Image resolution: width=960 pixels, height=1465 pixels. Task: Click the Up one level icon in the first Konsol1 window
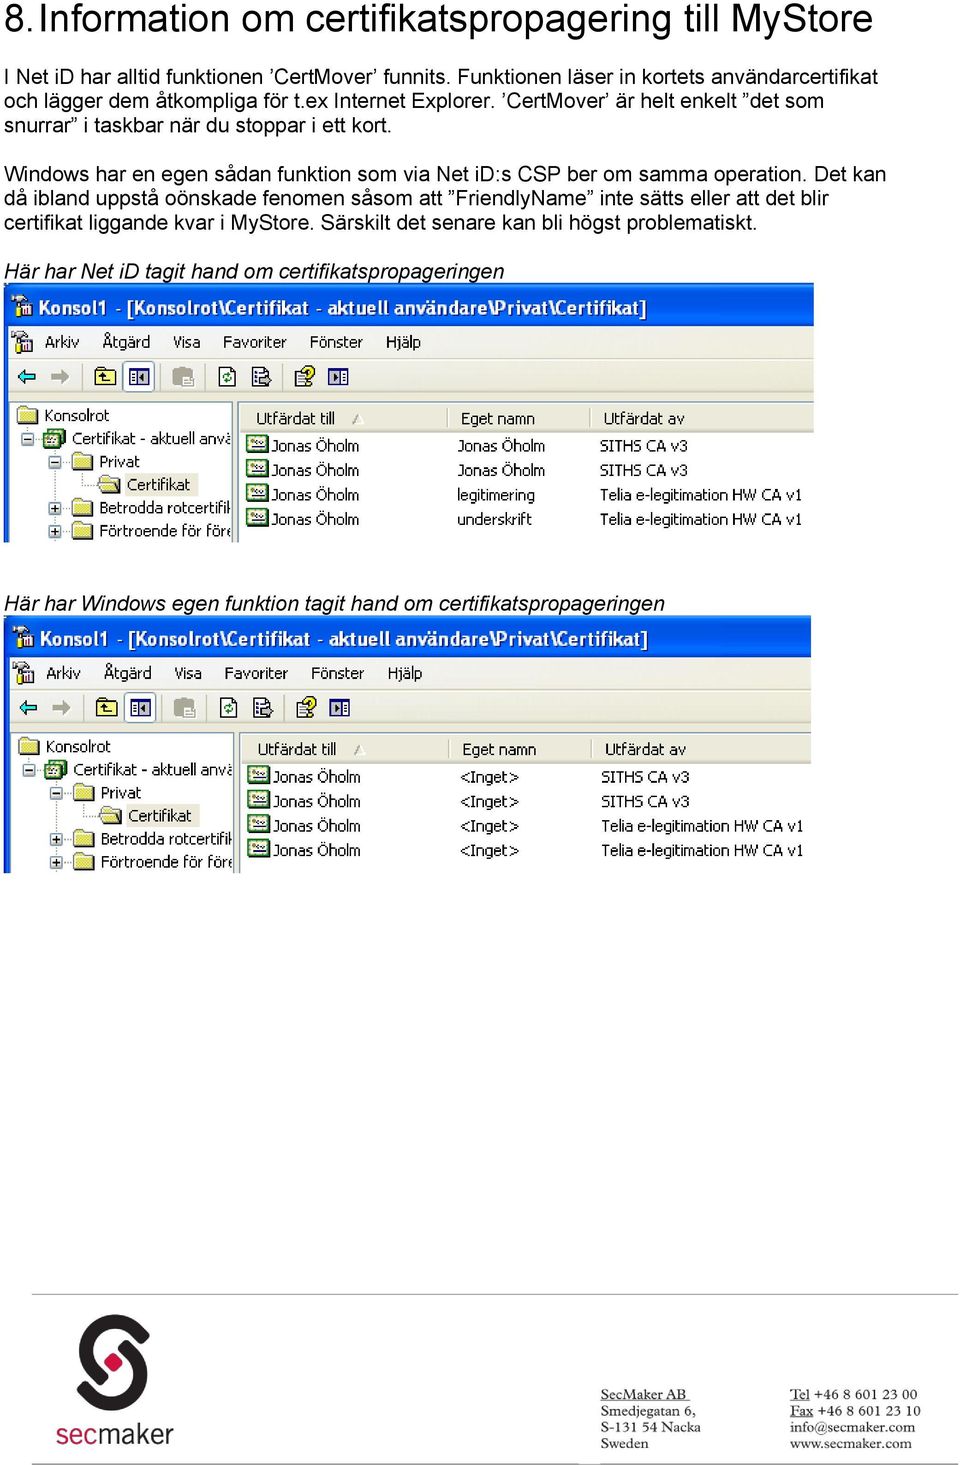tap(105, 377)
